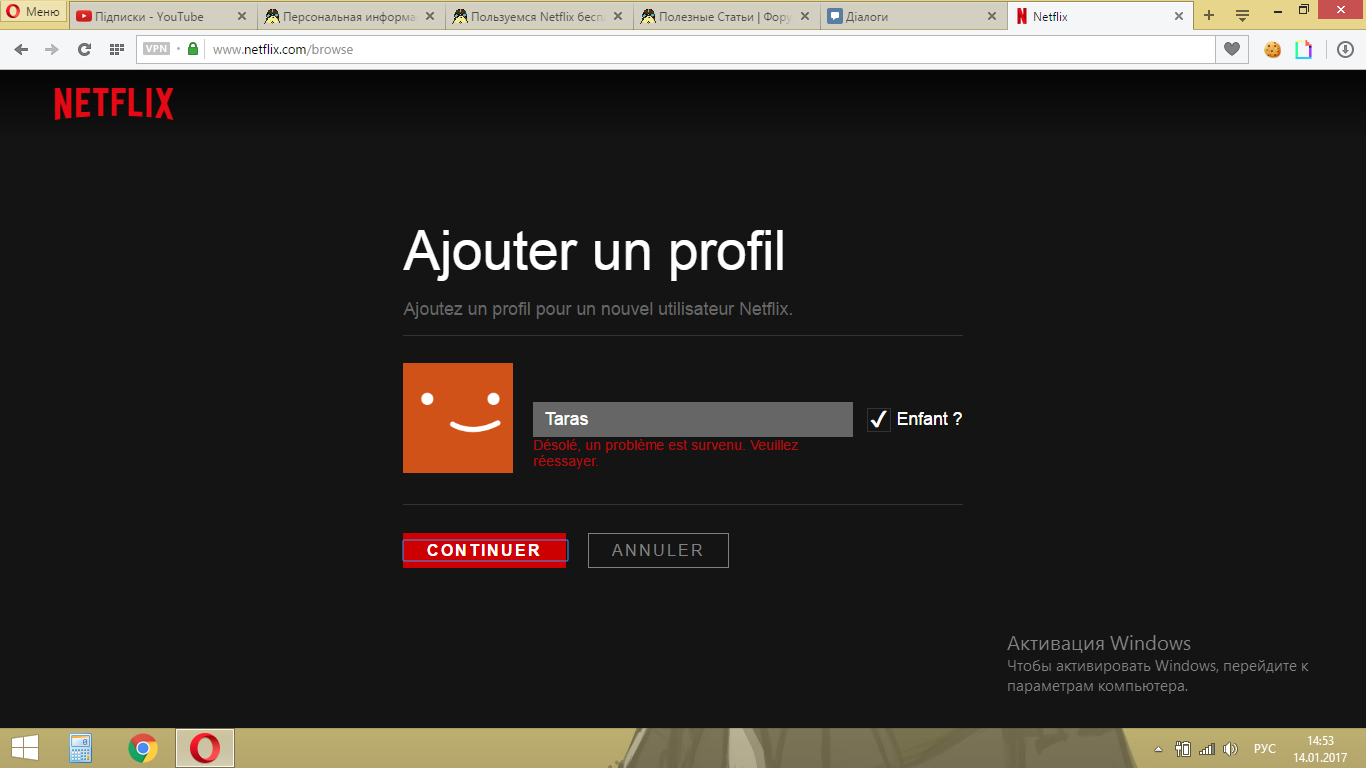Close the Персональная информация tab

coord(429,16)
